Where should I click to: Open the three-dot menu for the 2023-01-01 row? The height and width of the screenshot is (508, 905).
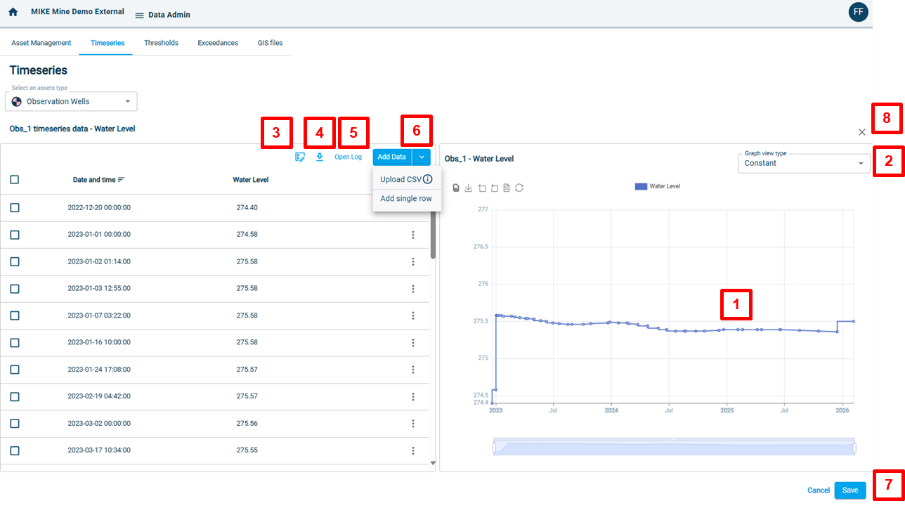[413, 235]
